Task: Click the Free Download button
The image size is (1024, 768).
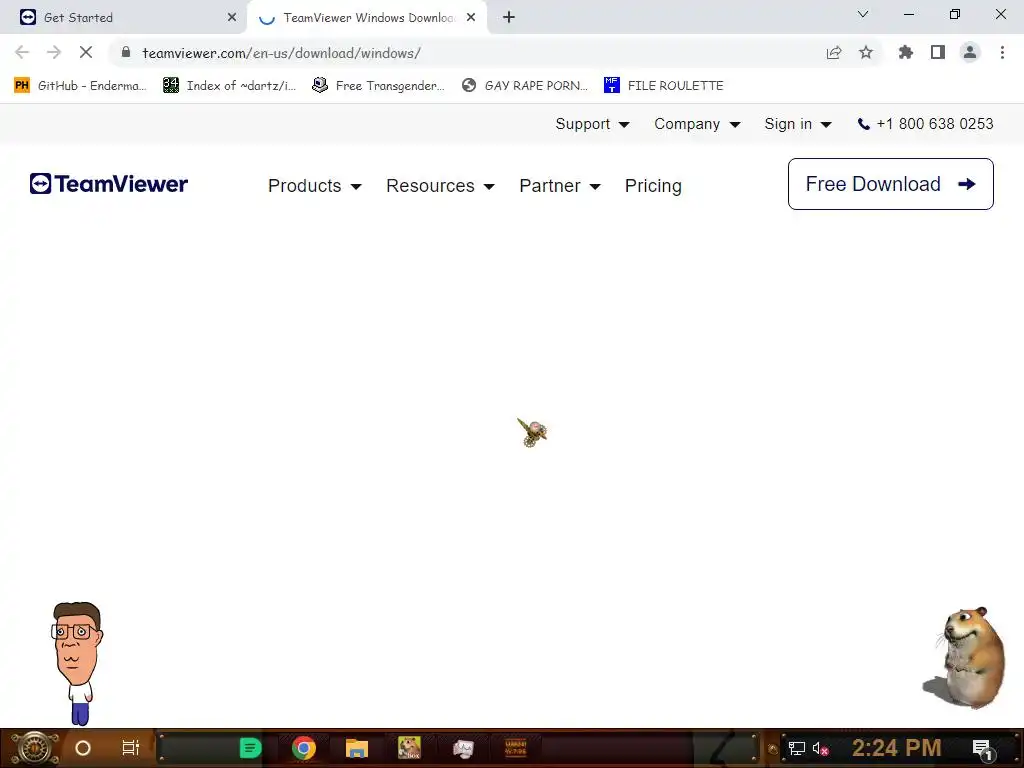Action: point(891,184)
